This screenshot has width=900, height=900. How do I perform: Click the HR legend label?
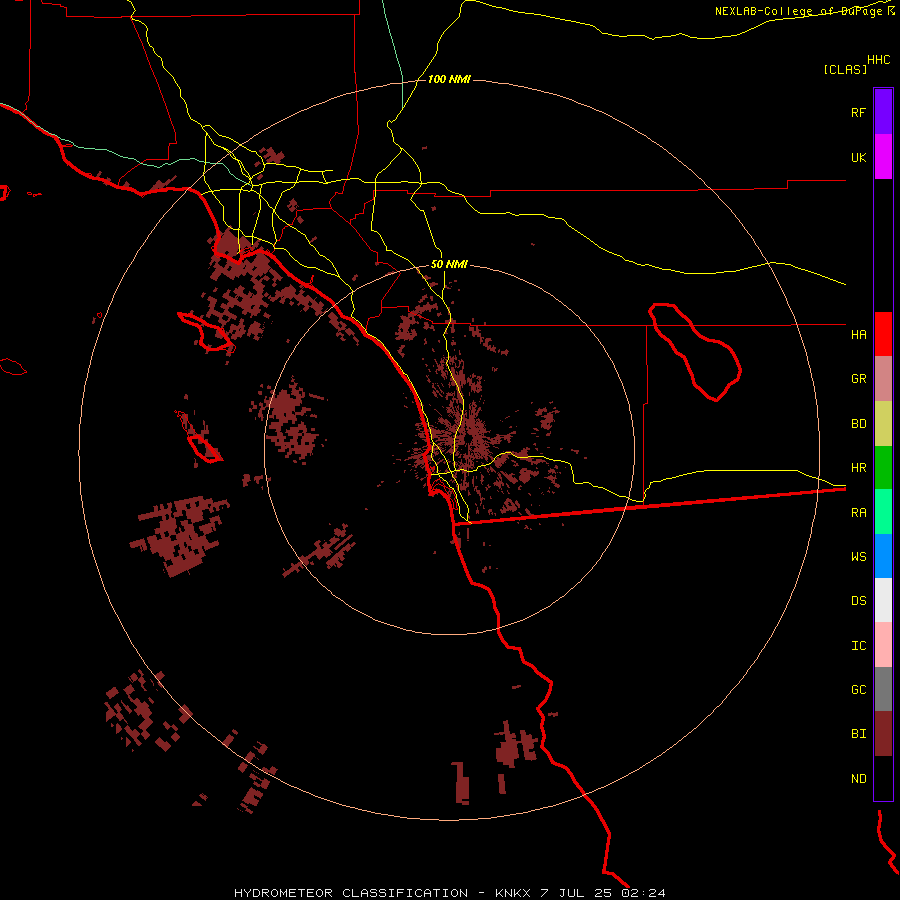(x=858, y=468)
